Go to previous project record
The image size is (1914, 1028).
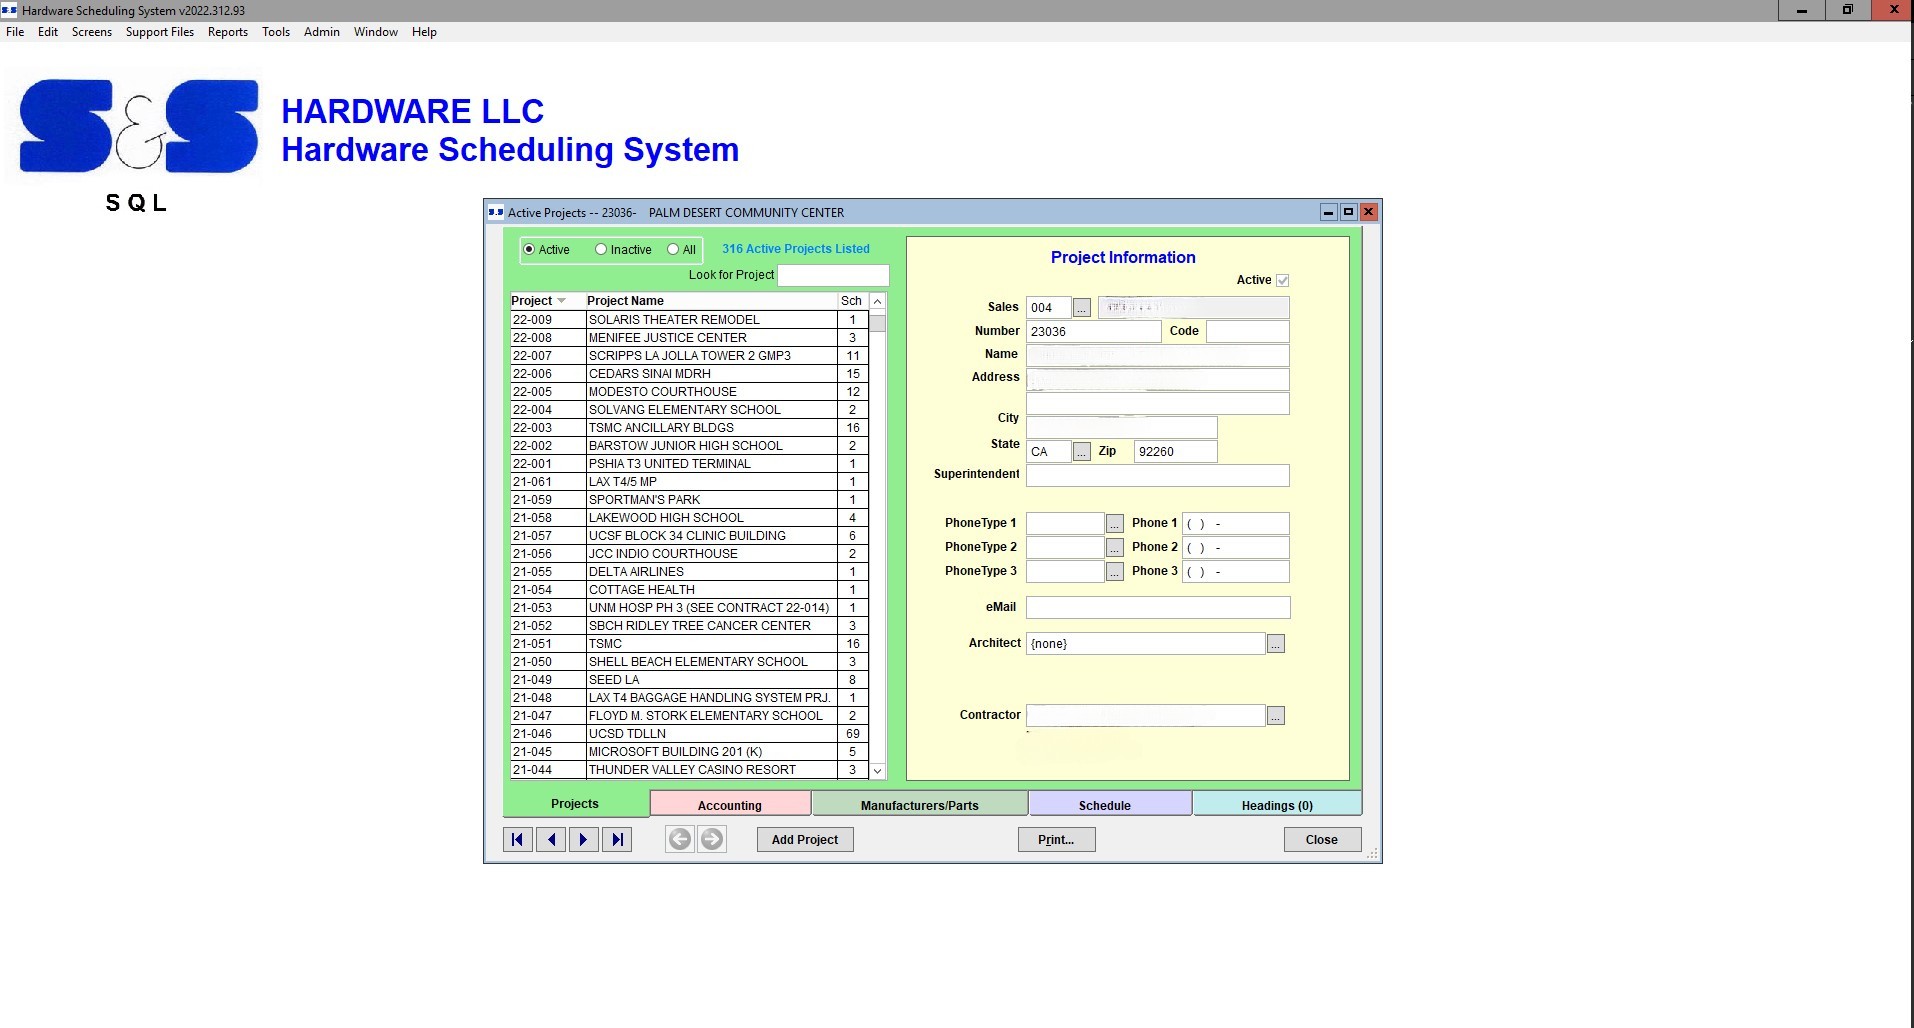click(x=551, y=840)
